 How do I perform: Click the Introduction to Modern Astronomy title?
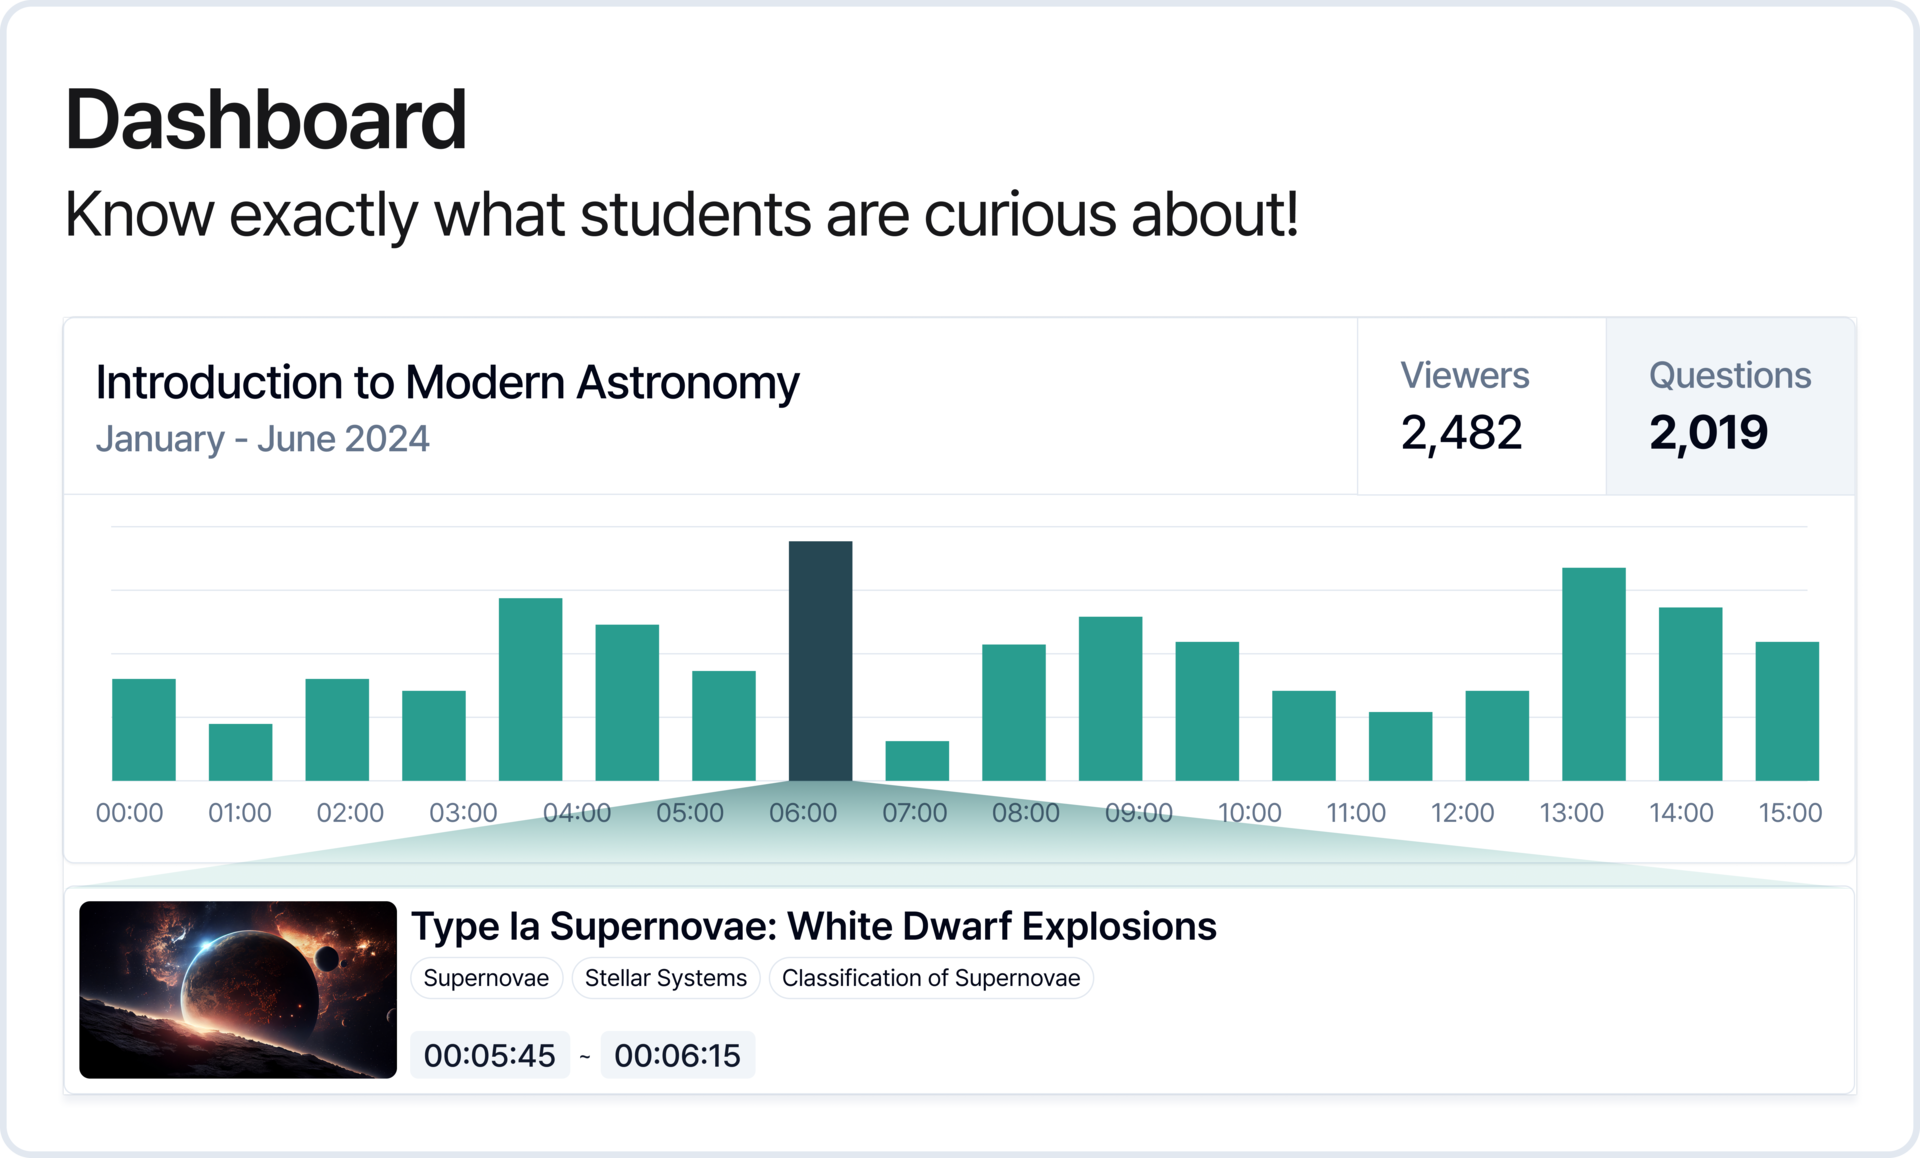tap(447, 383)
